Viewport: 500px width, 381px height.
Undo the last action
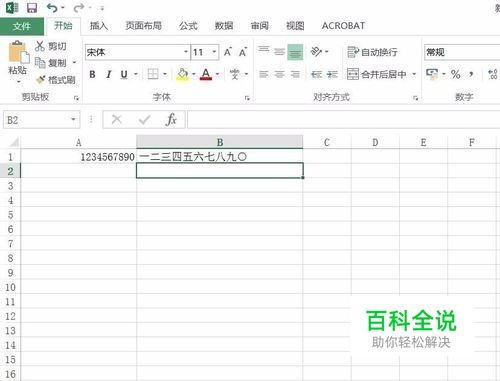point(52,7)
